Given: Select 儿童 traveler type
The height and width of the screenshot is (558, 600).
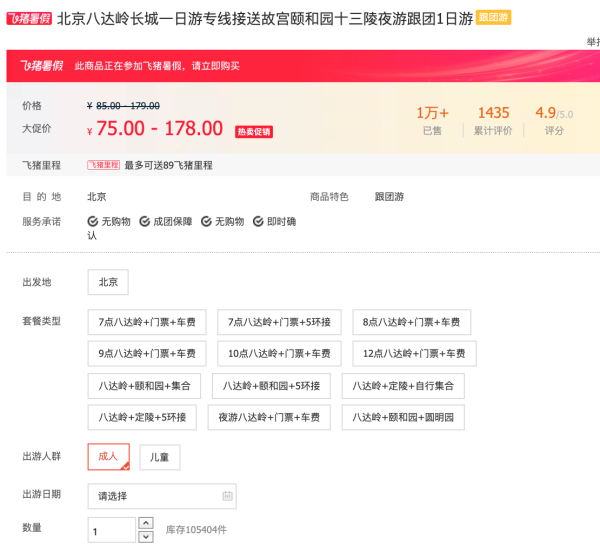Looking at the screenshot, I should tap(160, 457).
